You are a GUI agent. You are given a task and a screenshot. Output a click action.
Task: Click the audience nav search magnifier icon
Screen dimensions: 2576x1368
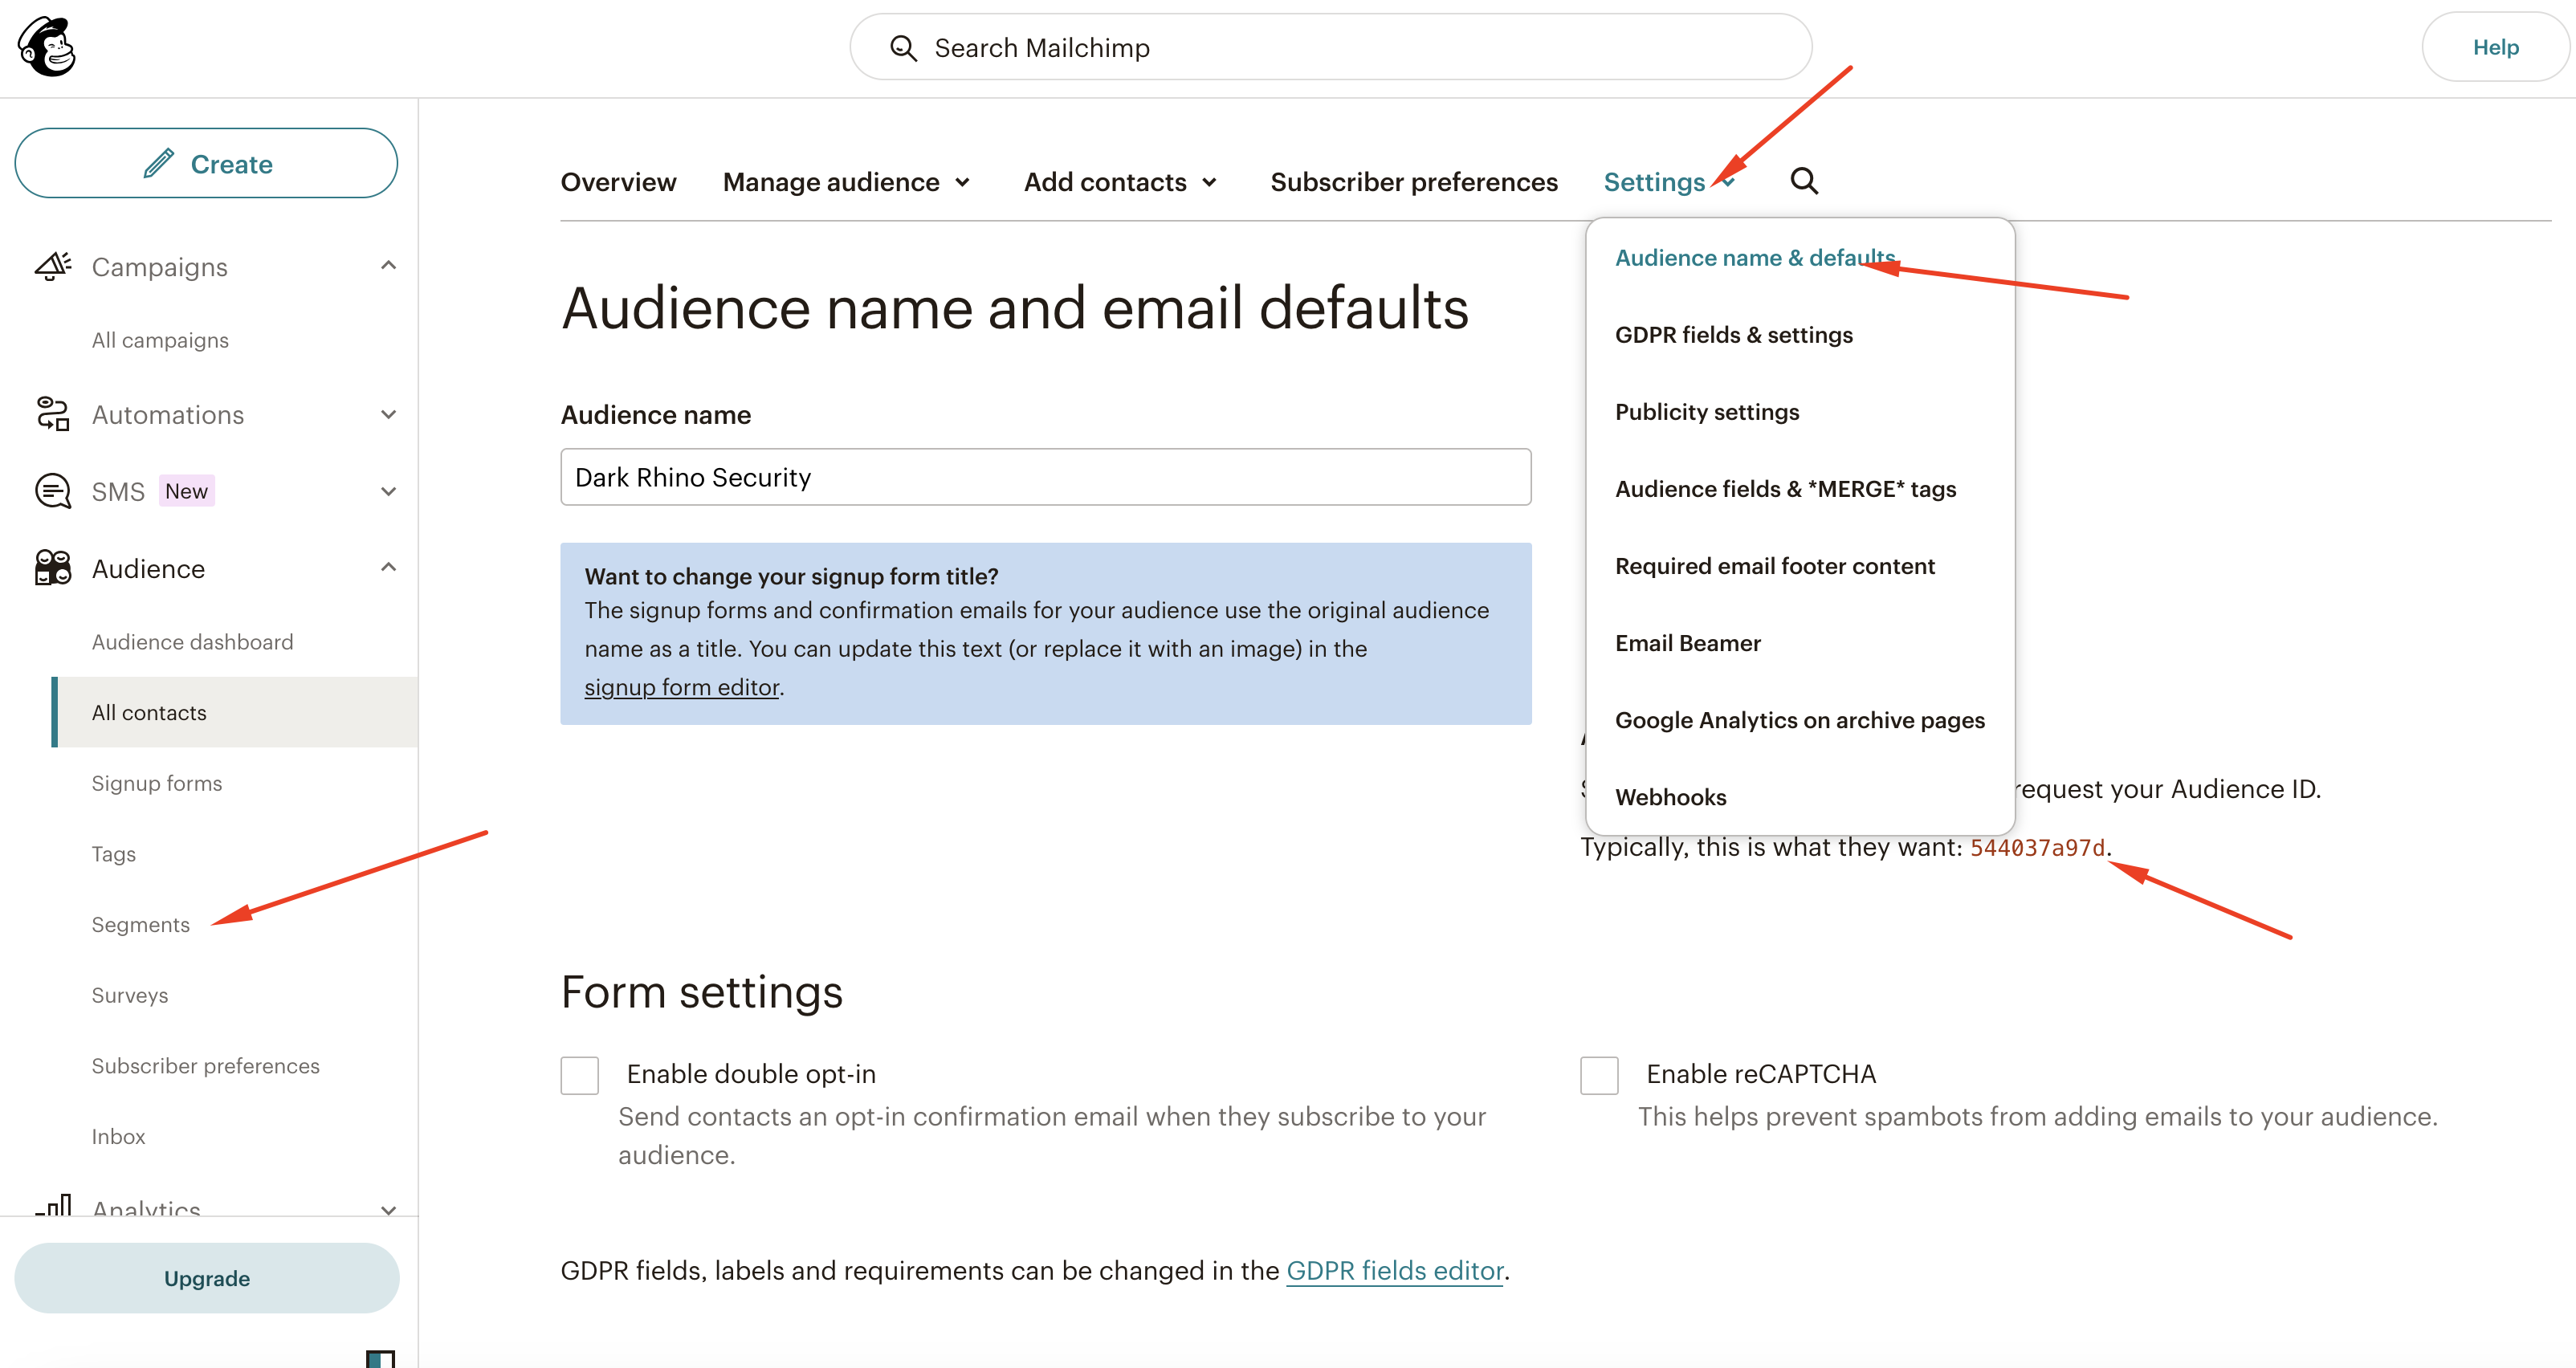(x=1803, y=181)
